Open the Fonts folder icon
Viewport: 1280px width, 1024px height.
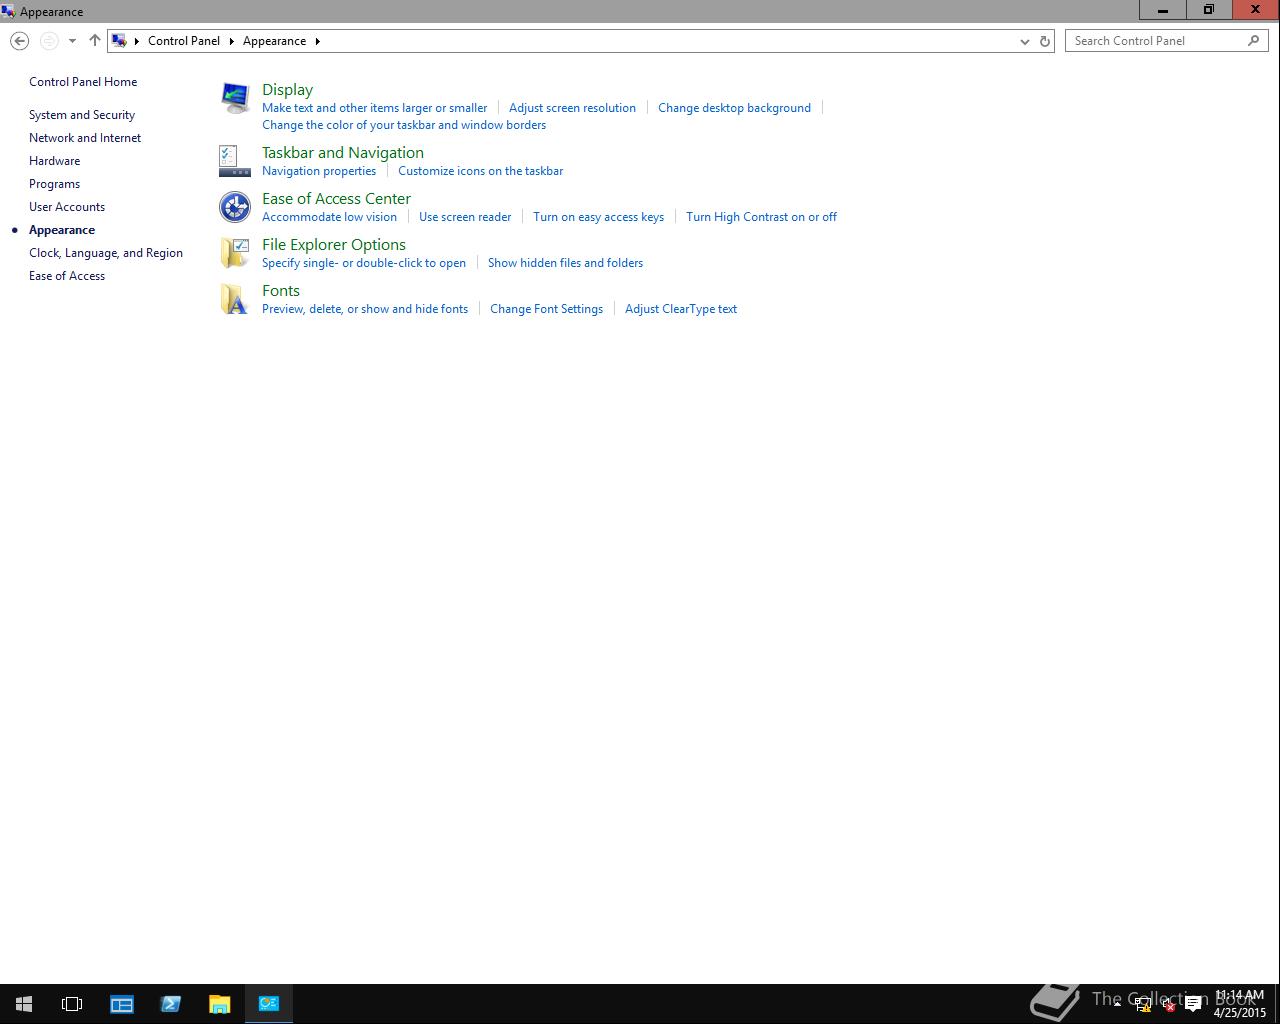[235, 299]
